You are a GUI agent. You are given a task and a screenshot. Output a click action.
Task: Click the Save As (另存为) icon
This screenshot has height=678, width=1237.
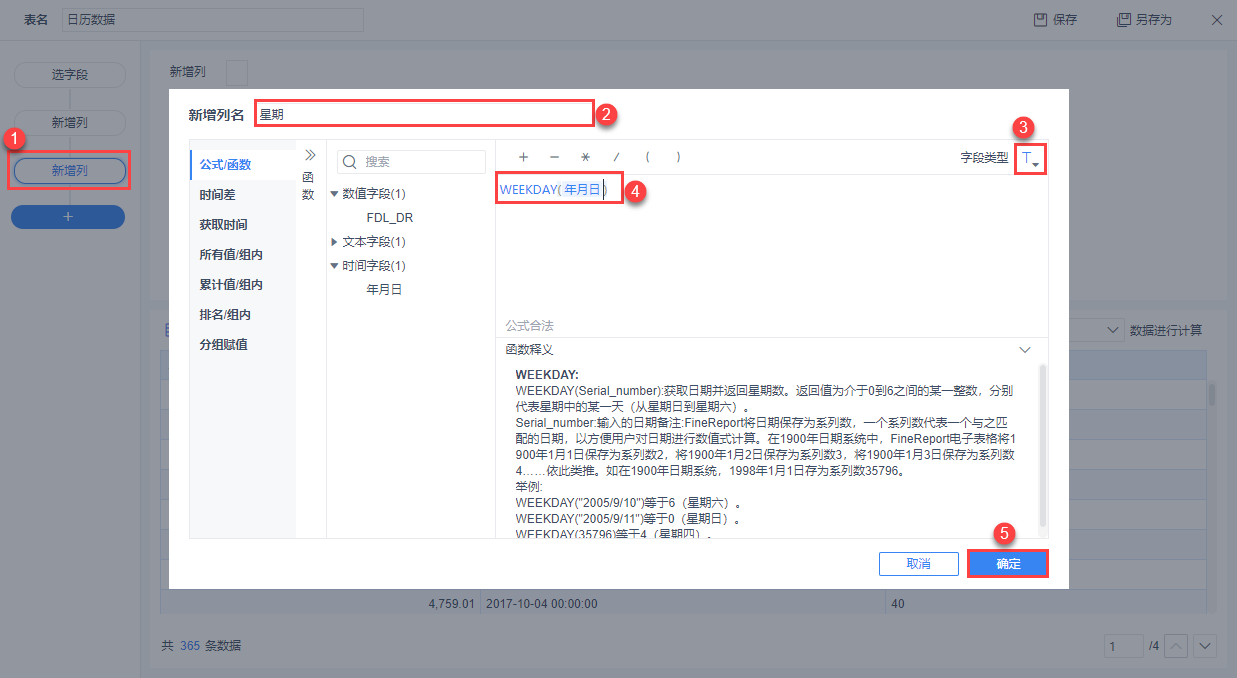(1124, 19)
